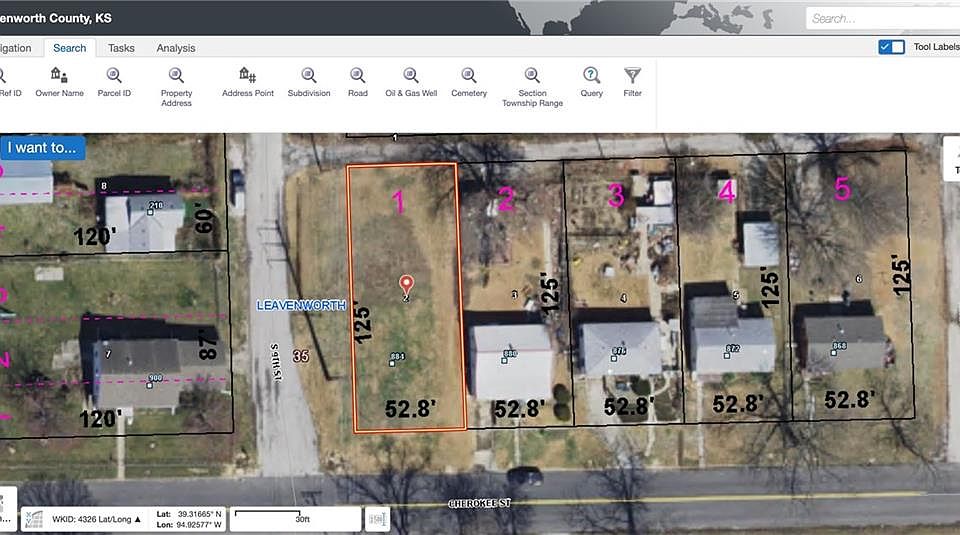Click address point marker 876

614,357
